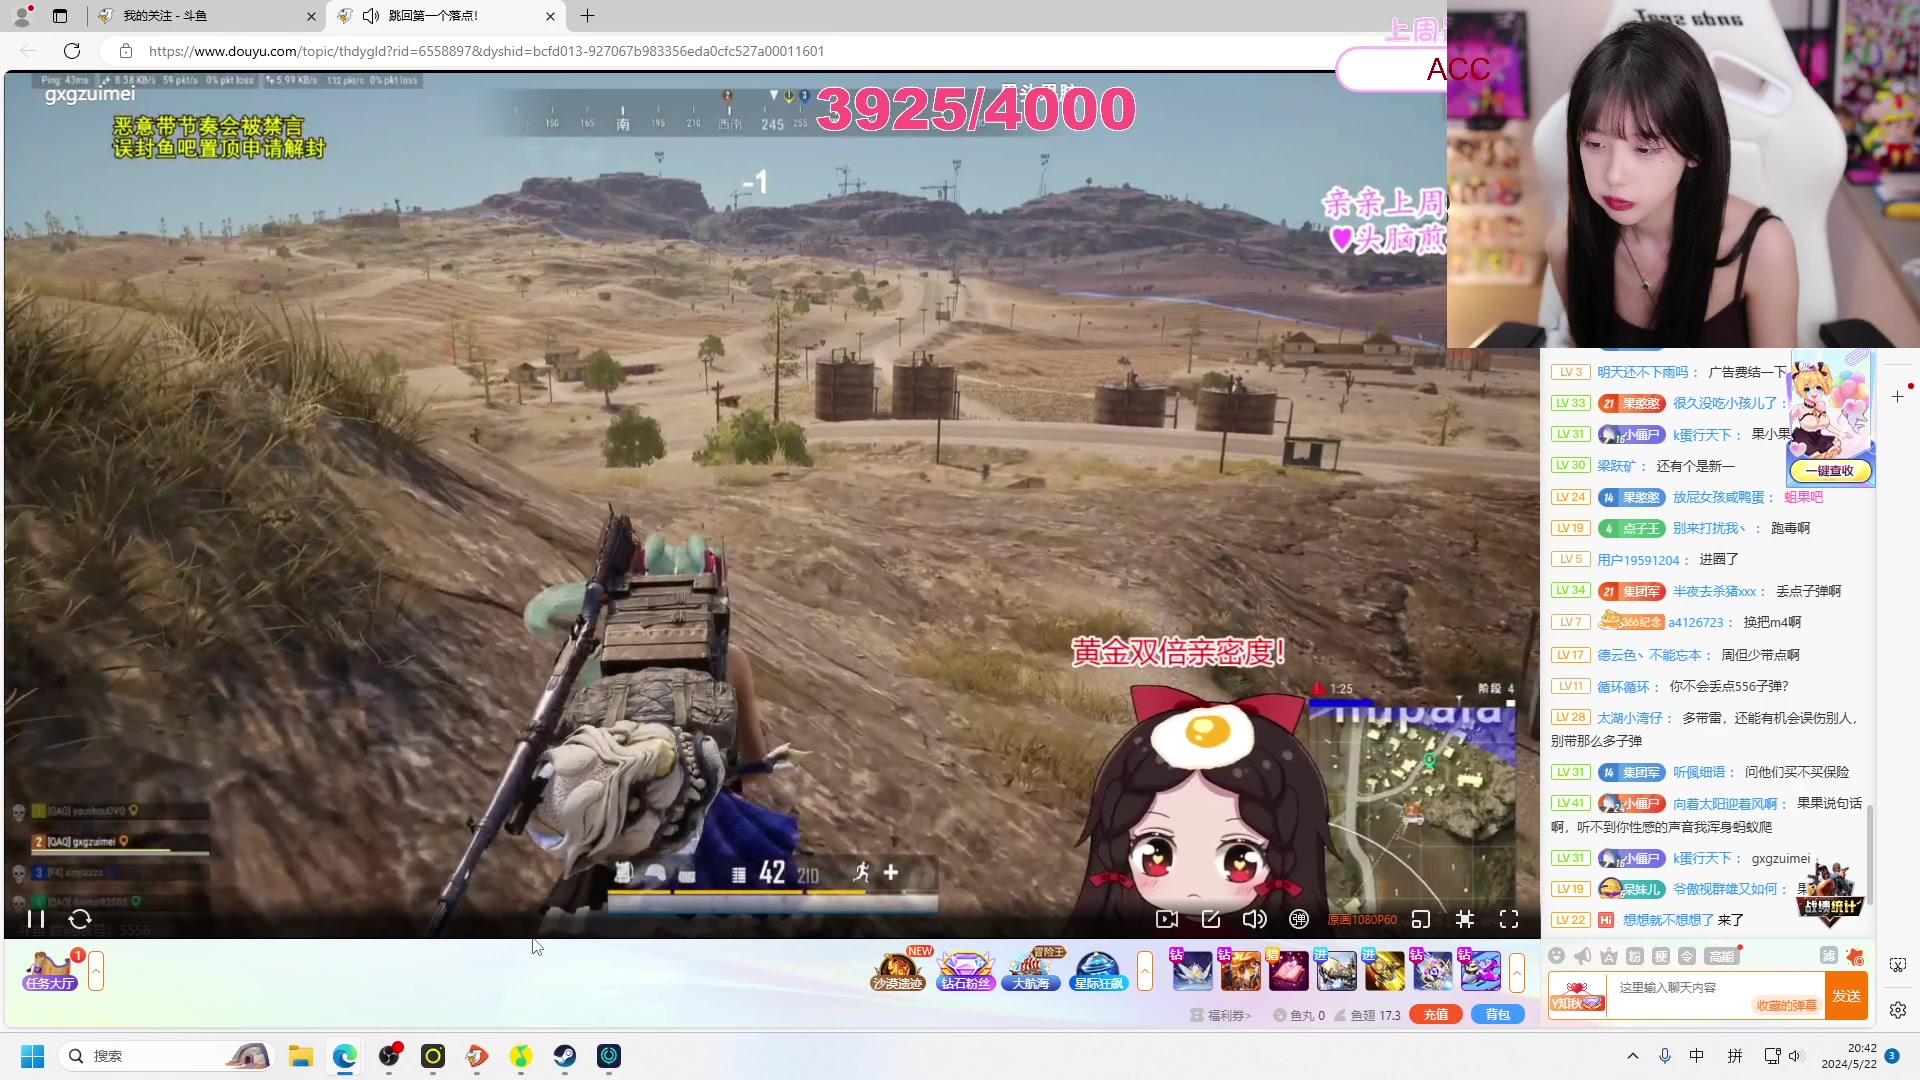Toggle danmaku bullet comments on the player
The height and width of the screenshot is (1080, 1920).
point(1299,919)
